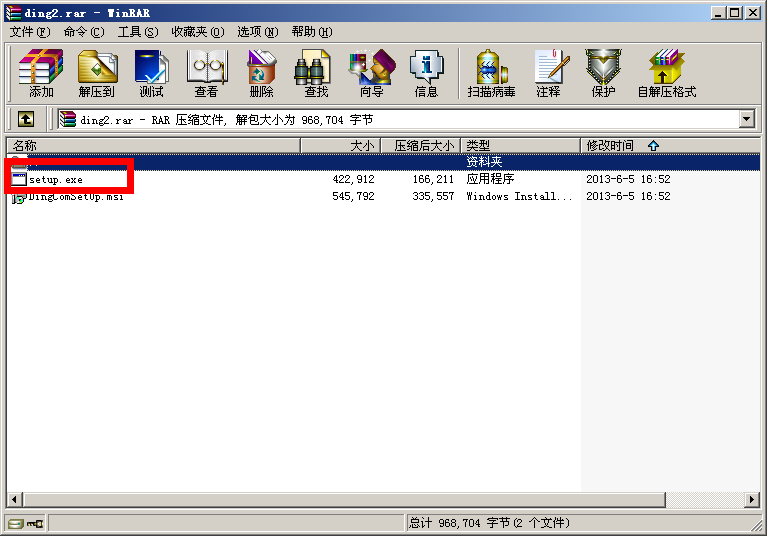Click the DingComSetUp.msi file icon
This screenshot has width=767, height=536.
pyautogui.click(x=18, y=197)
